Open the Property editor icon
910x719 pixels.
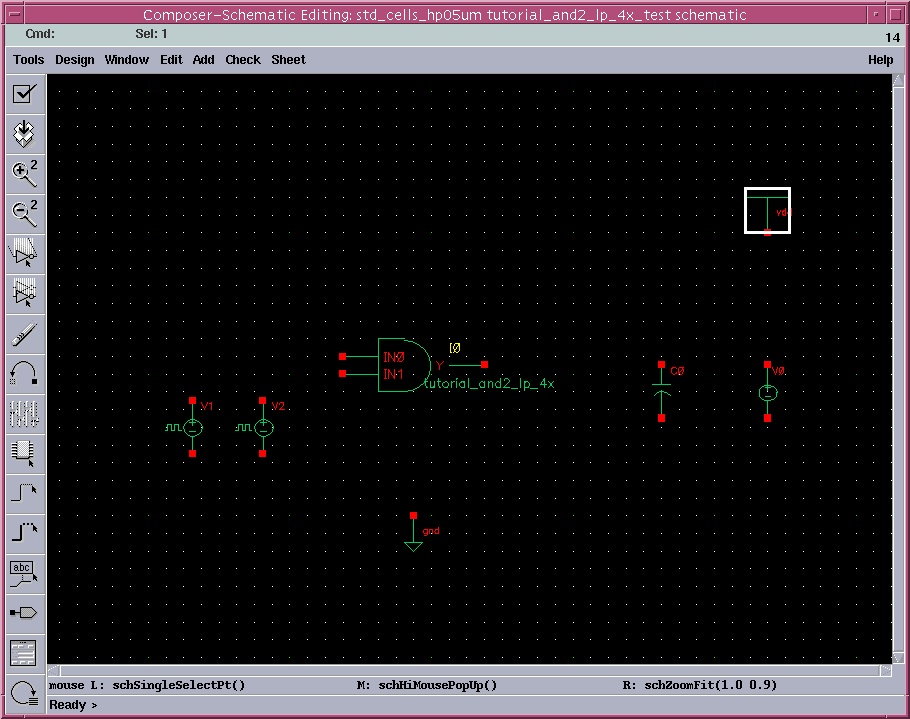click(x=24, y=413)
